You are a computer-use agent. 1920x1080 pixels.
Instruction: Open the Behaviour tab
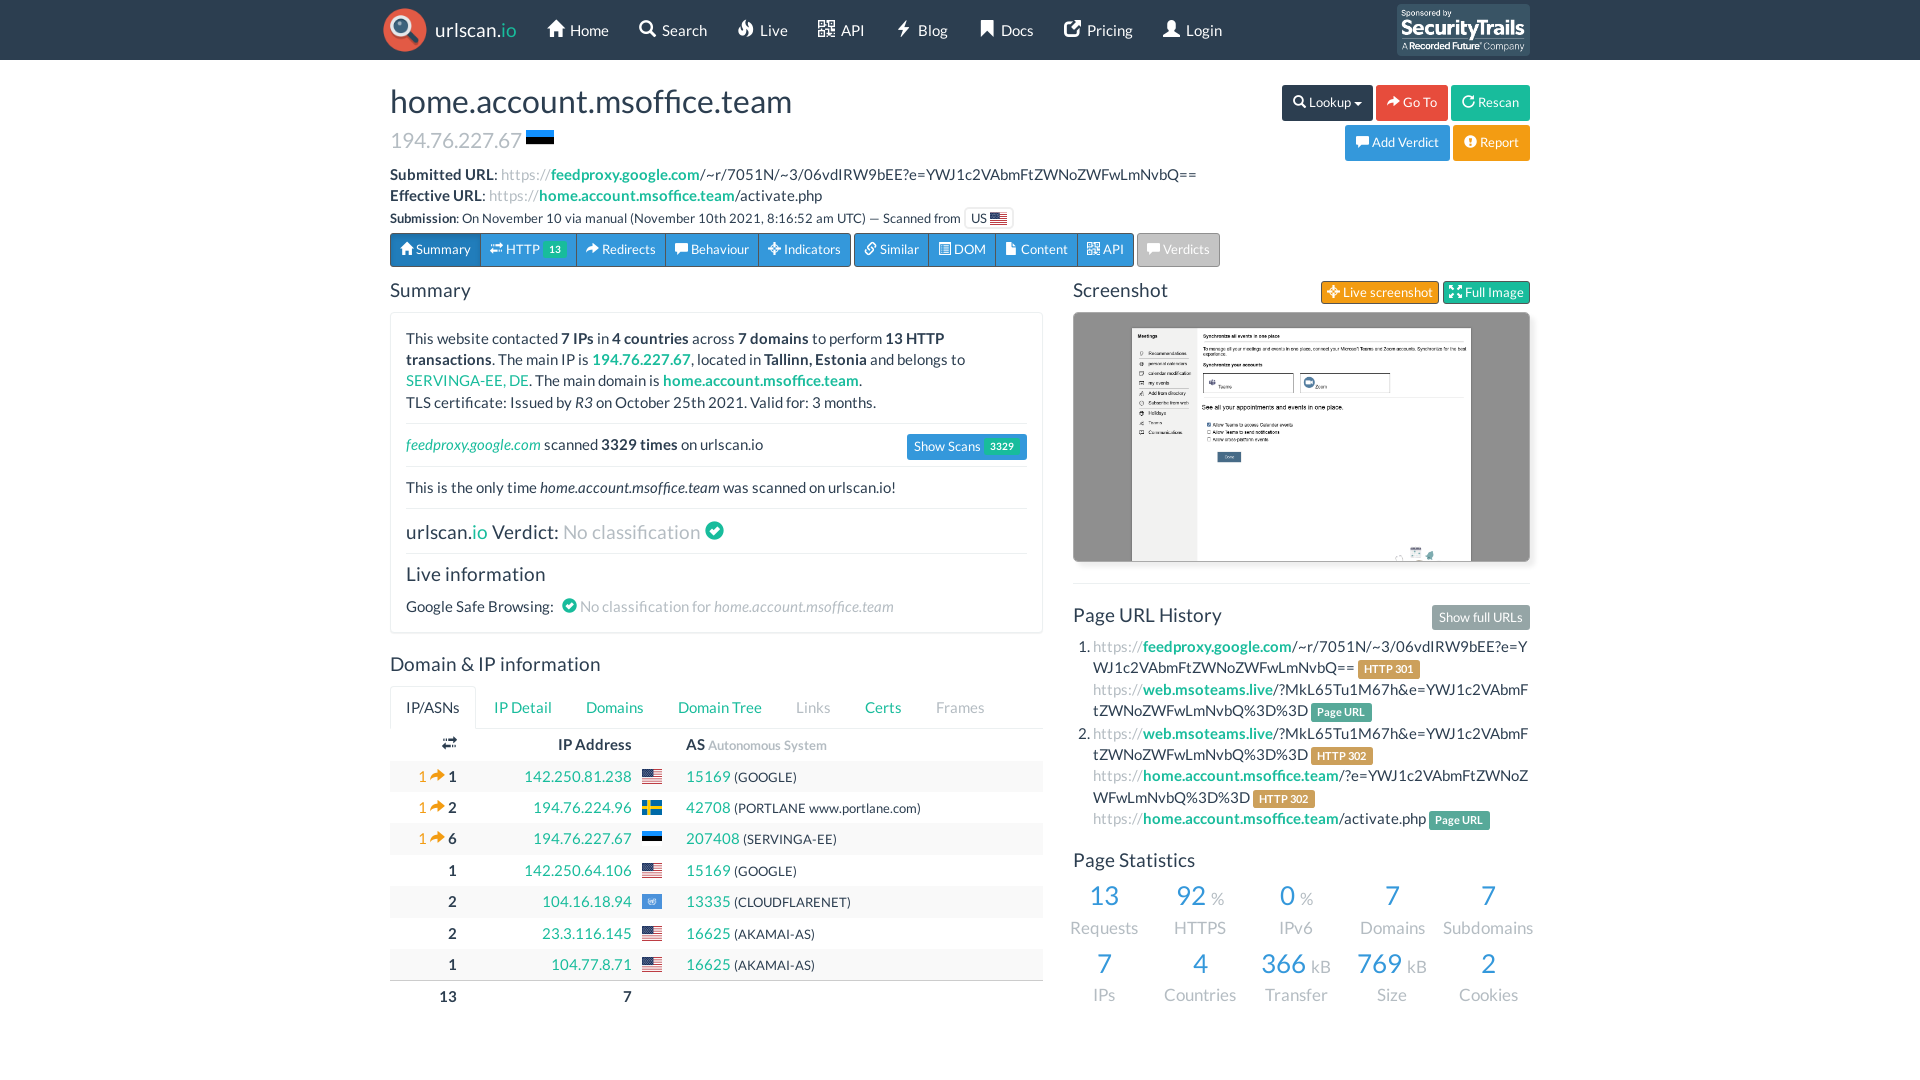pyautogui.click(x=712, y=250)
